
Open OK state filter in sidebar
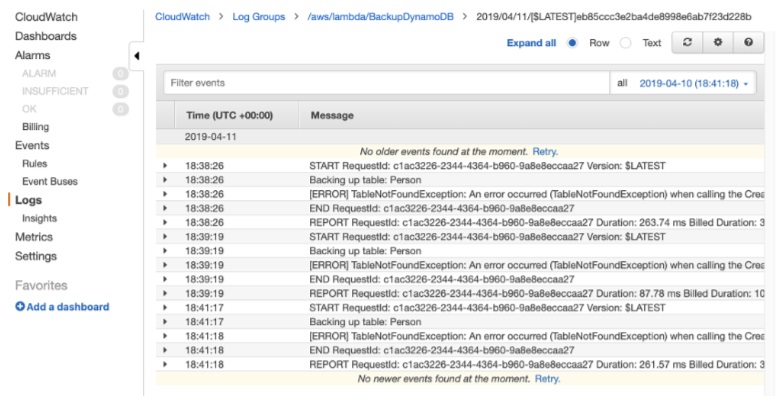pos(29,109)
